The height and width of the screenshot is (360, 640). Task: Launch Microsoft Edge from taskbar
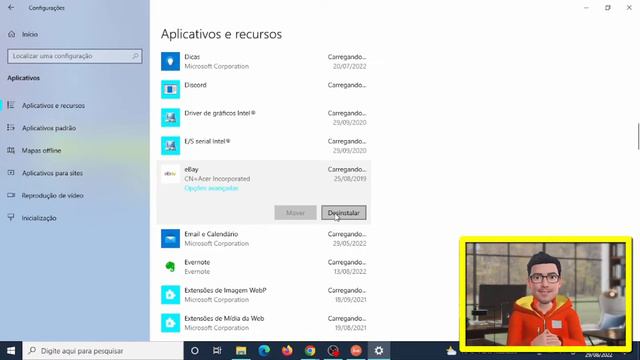[x=264, y=351]
